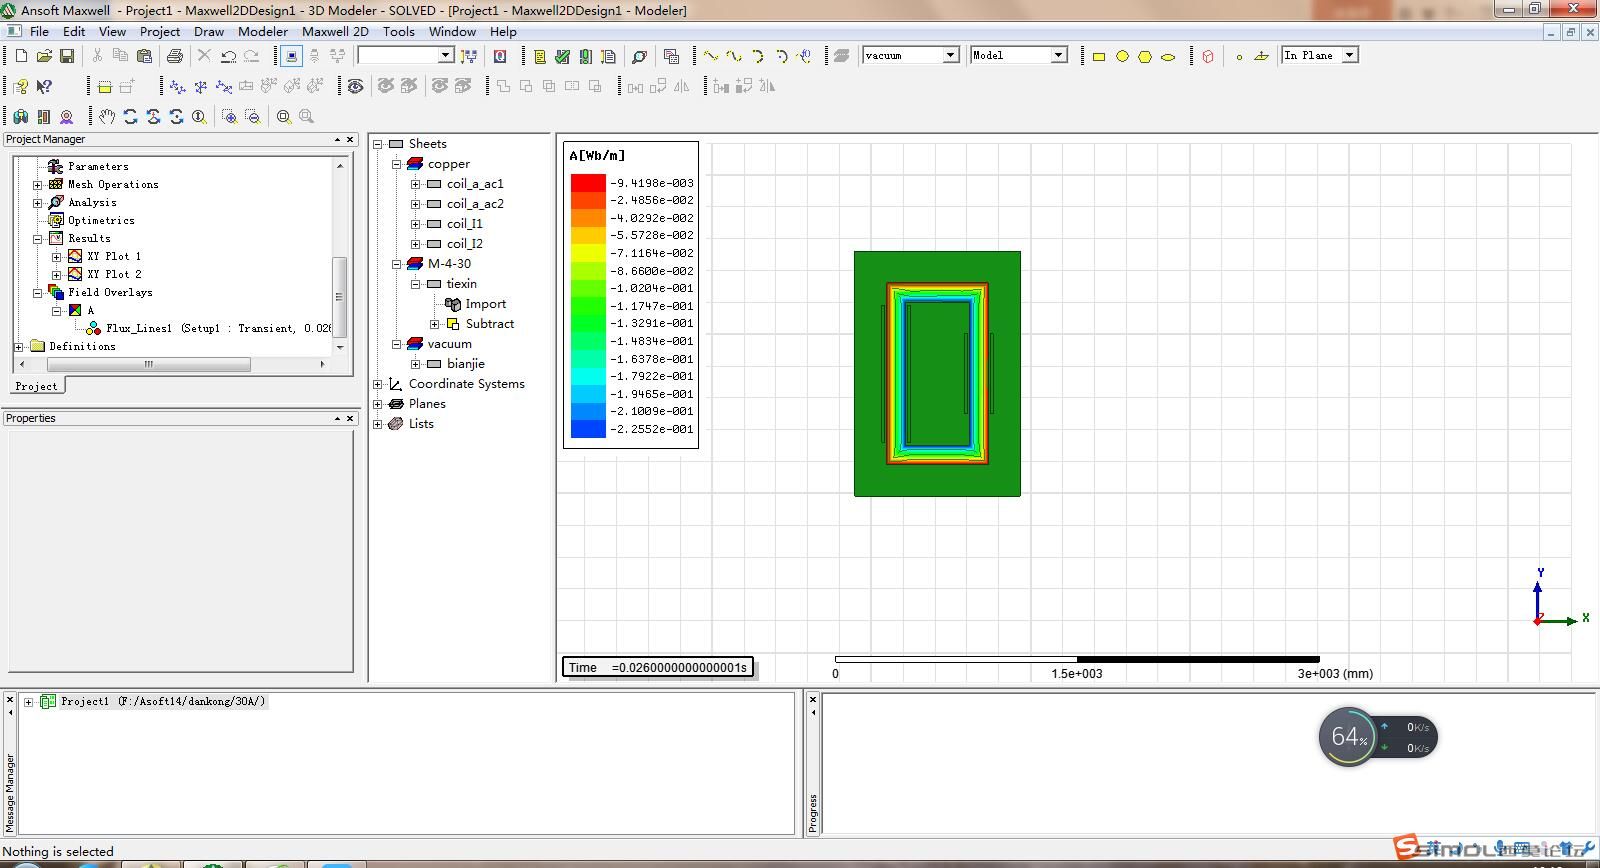
Task: Click the red swatch in the A[Wb/m] legend
Action: tap(588, 183)
